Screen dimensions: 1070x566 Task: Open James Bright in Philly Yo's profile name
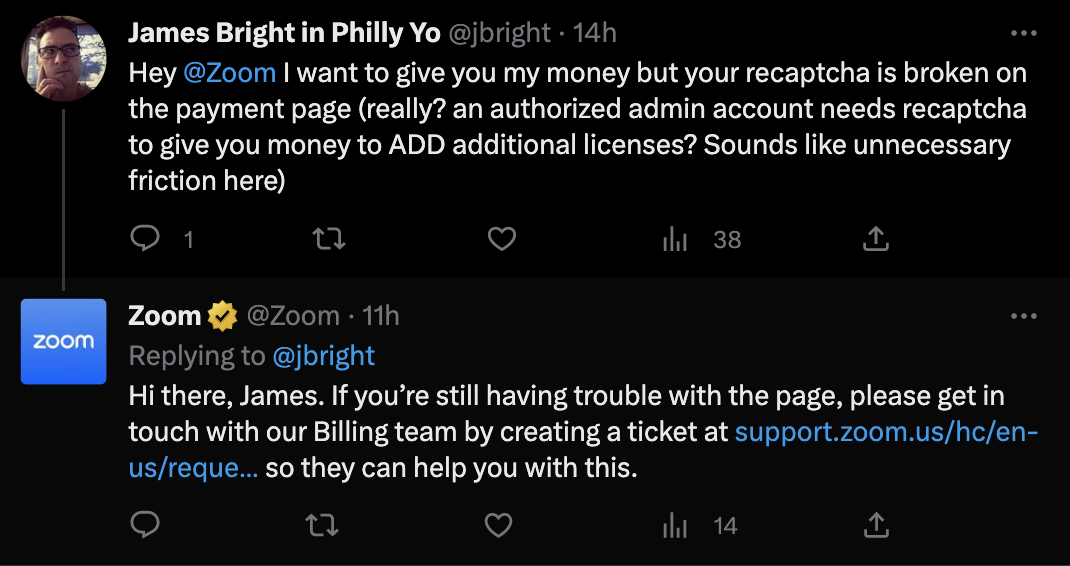coord(284,33)
